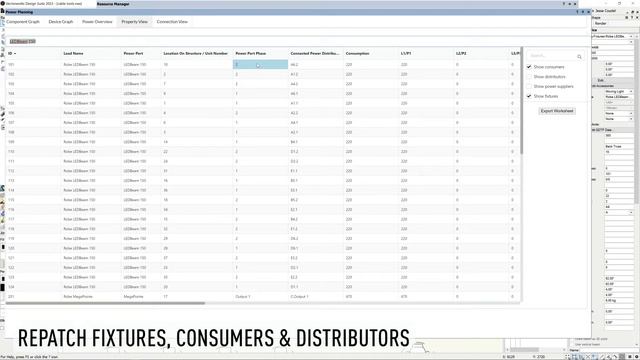Click the Power Port Phase cell of row 102
Viewport: 640px width, 360px height.
[260, 74]
